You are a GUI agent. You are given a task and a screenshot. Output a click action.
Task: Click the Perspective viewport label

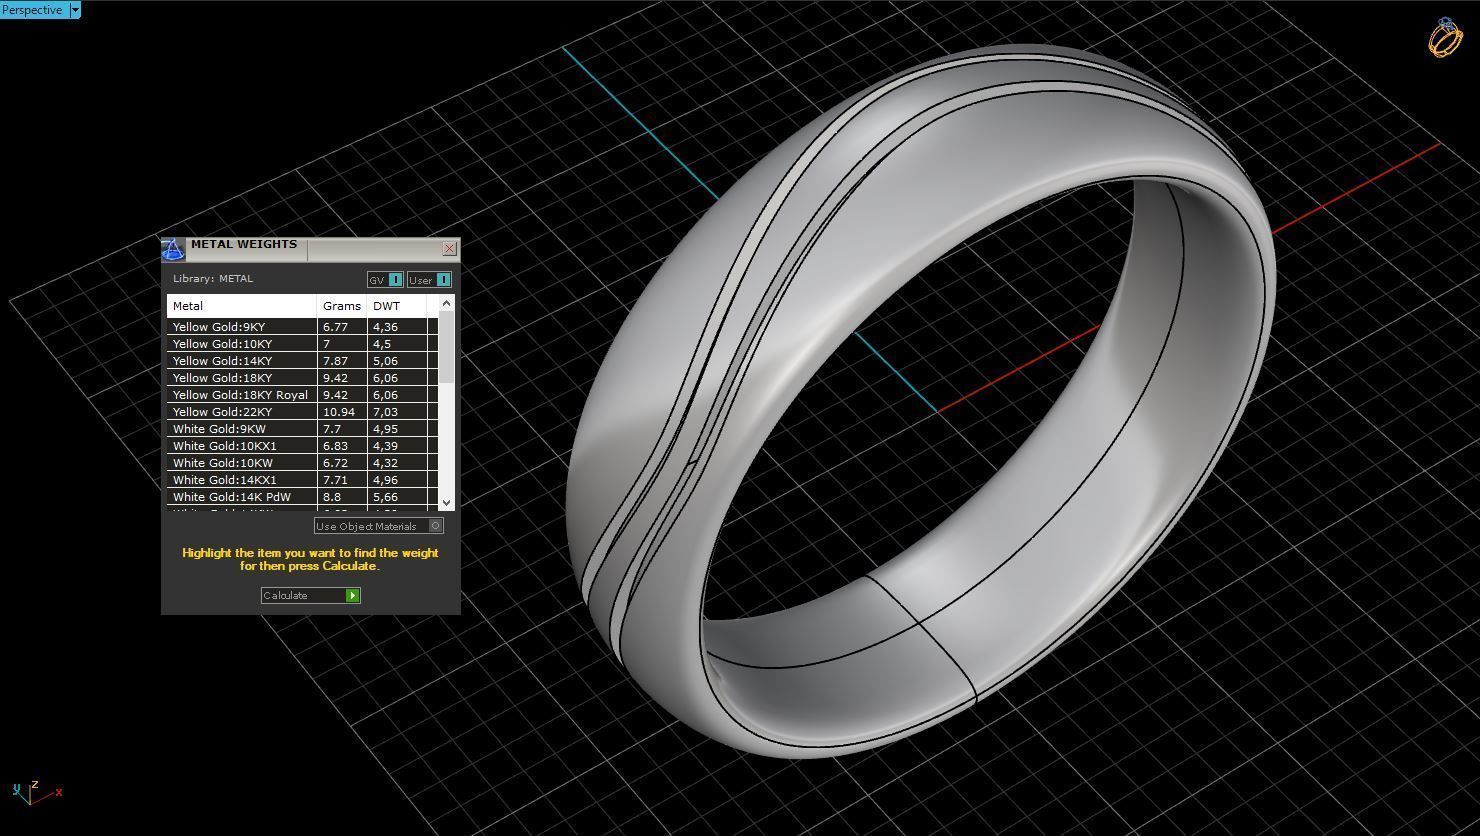click(34, 10)
